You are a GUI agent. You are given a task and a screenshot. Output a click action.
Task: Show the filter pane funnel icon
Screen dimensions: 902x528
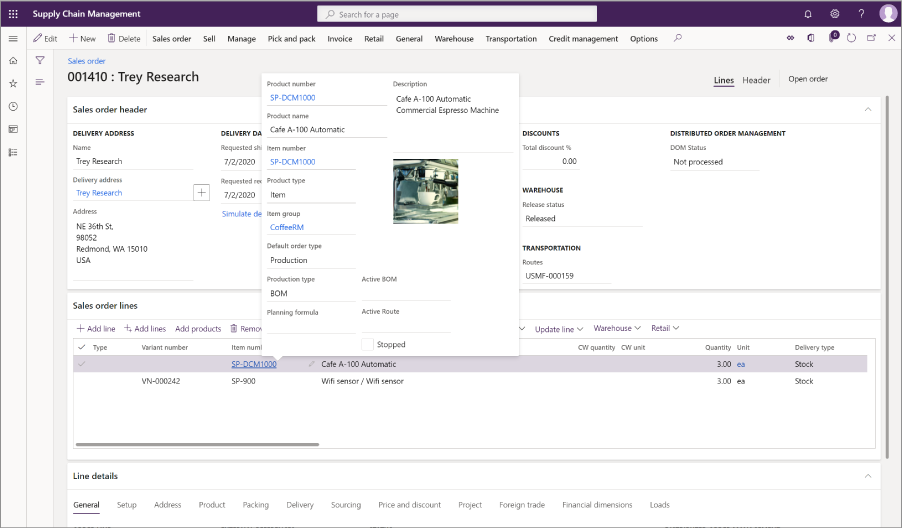(40, 60)
